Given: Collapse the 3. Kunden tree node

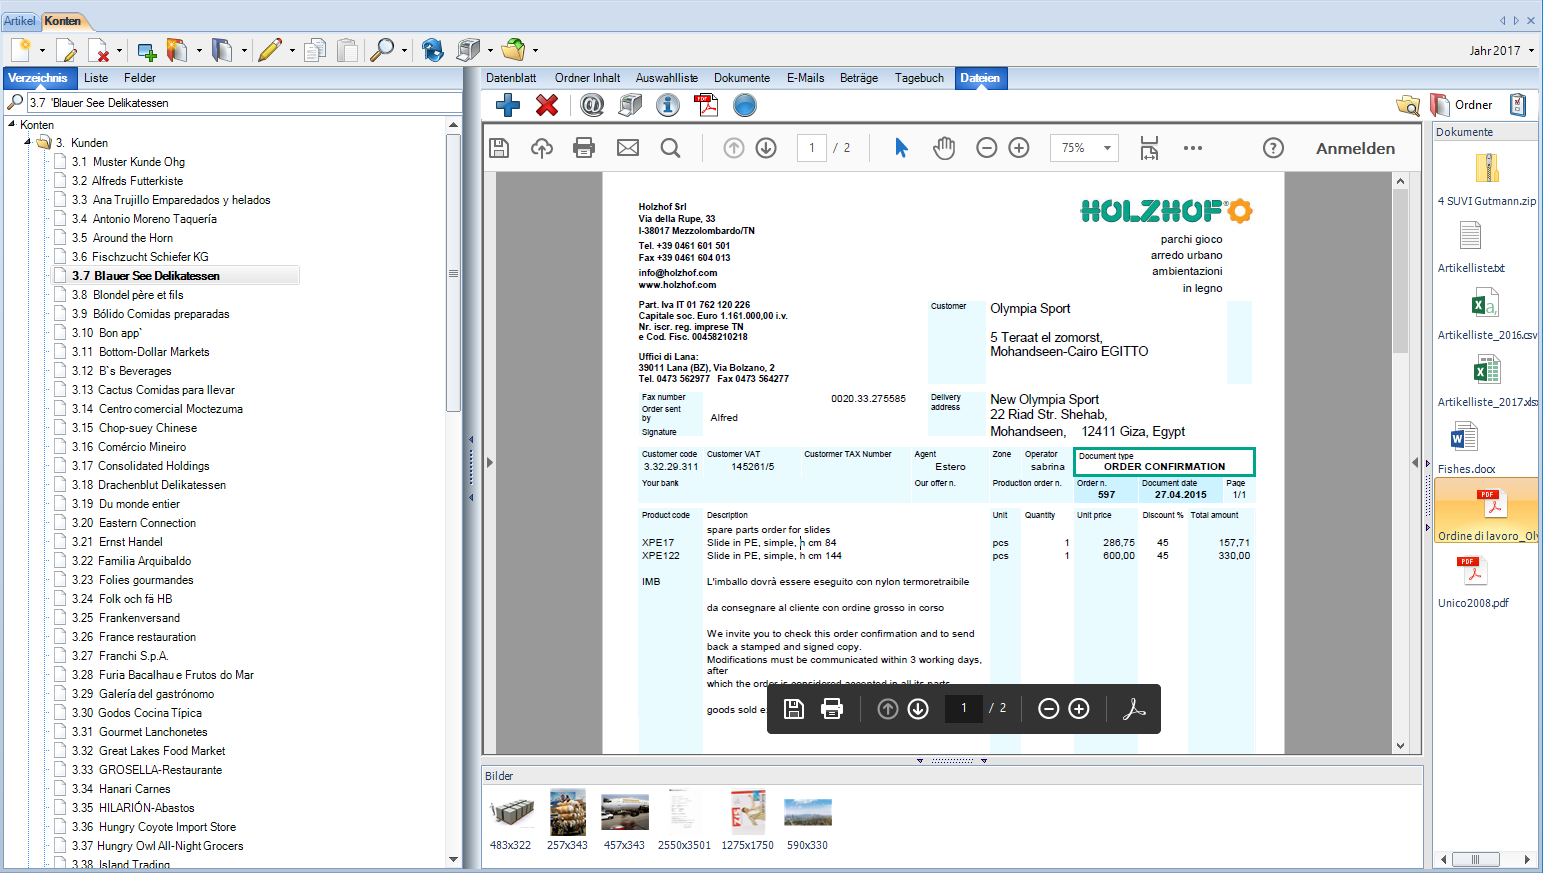Looking at the screenshot, I should pyautogui.click(x=28, y=142).
